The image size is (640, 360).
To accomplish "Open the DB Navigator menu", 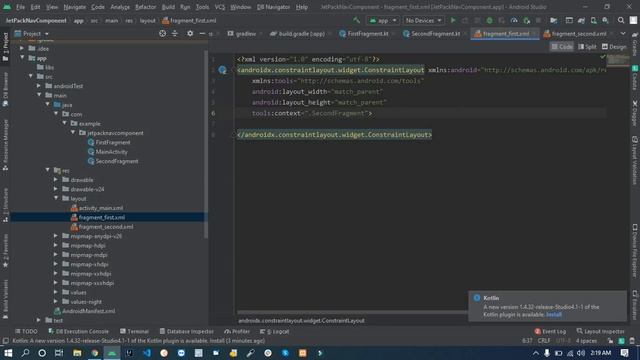I will 273,7.
